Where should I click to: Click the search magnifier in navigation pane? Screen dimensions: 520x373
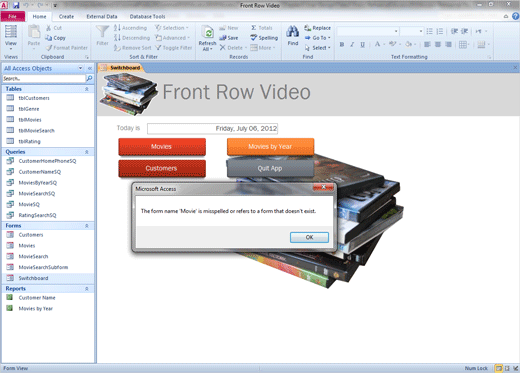[x=89, y=78]
